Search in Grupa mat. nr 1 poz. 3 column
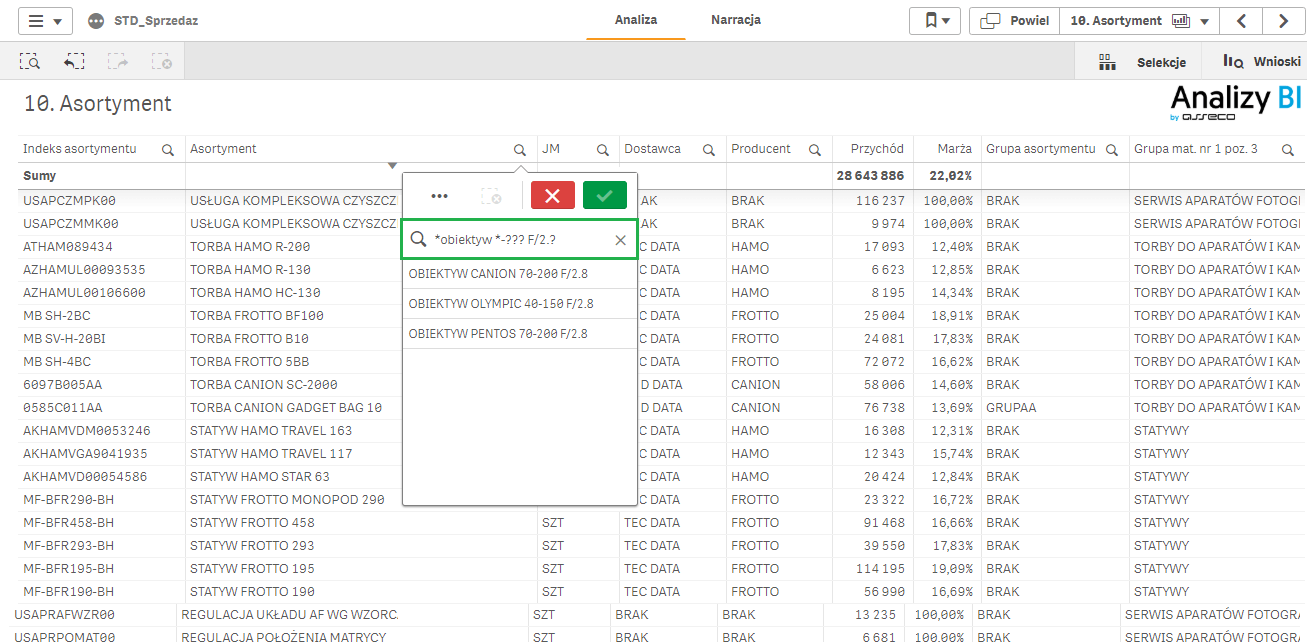Viewport: 1308px width, 642px height. coord(1287,150)
